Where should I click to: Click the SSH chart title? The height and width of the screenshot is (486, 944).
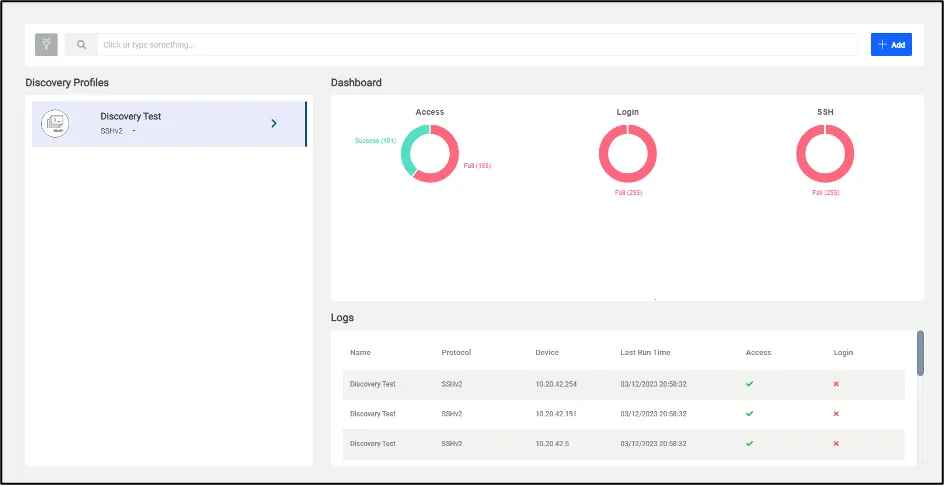825,112
